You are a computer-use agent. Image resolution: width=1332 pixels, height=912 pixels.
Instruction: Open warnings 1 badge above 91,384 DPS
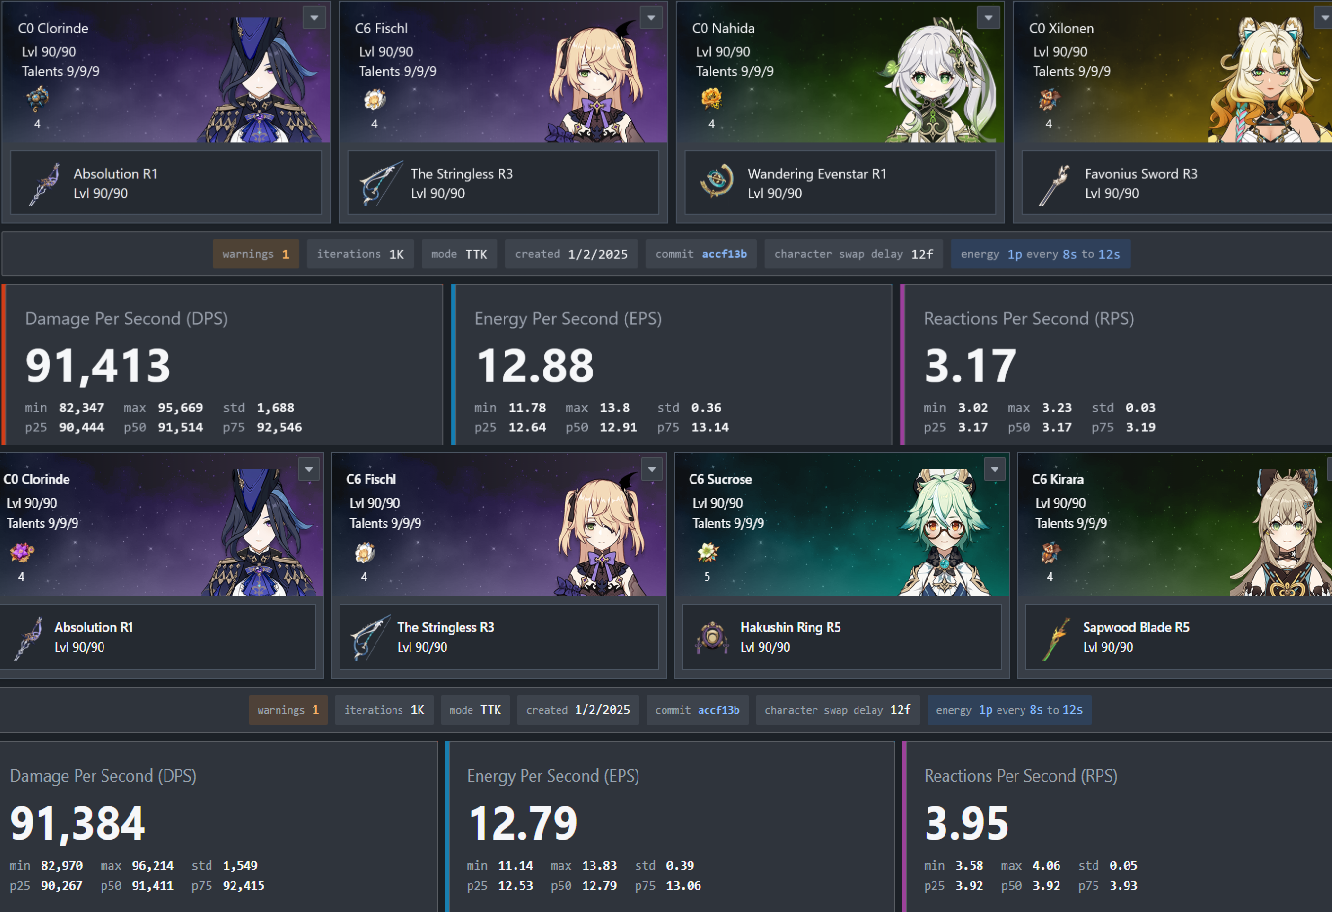(288, 710)
